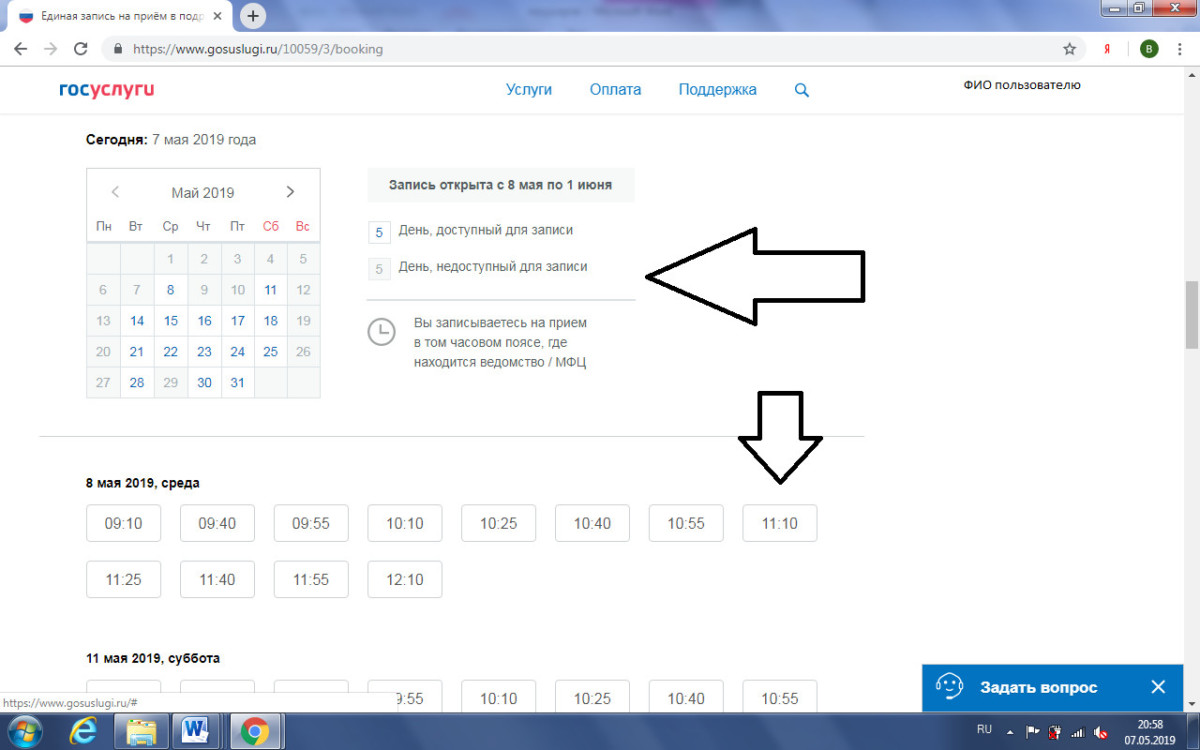
Task: Go to next month in calendar
Action: (x=290, y=192)
